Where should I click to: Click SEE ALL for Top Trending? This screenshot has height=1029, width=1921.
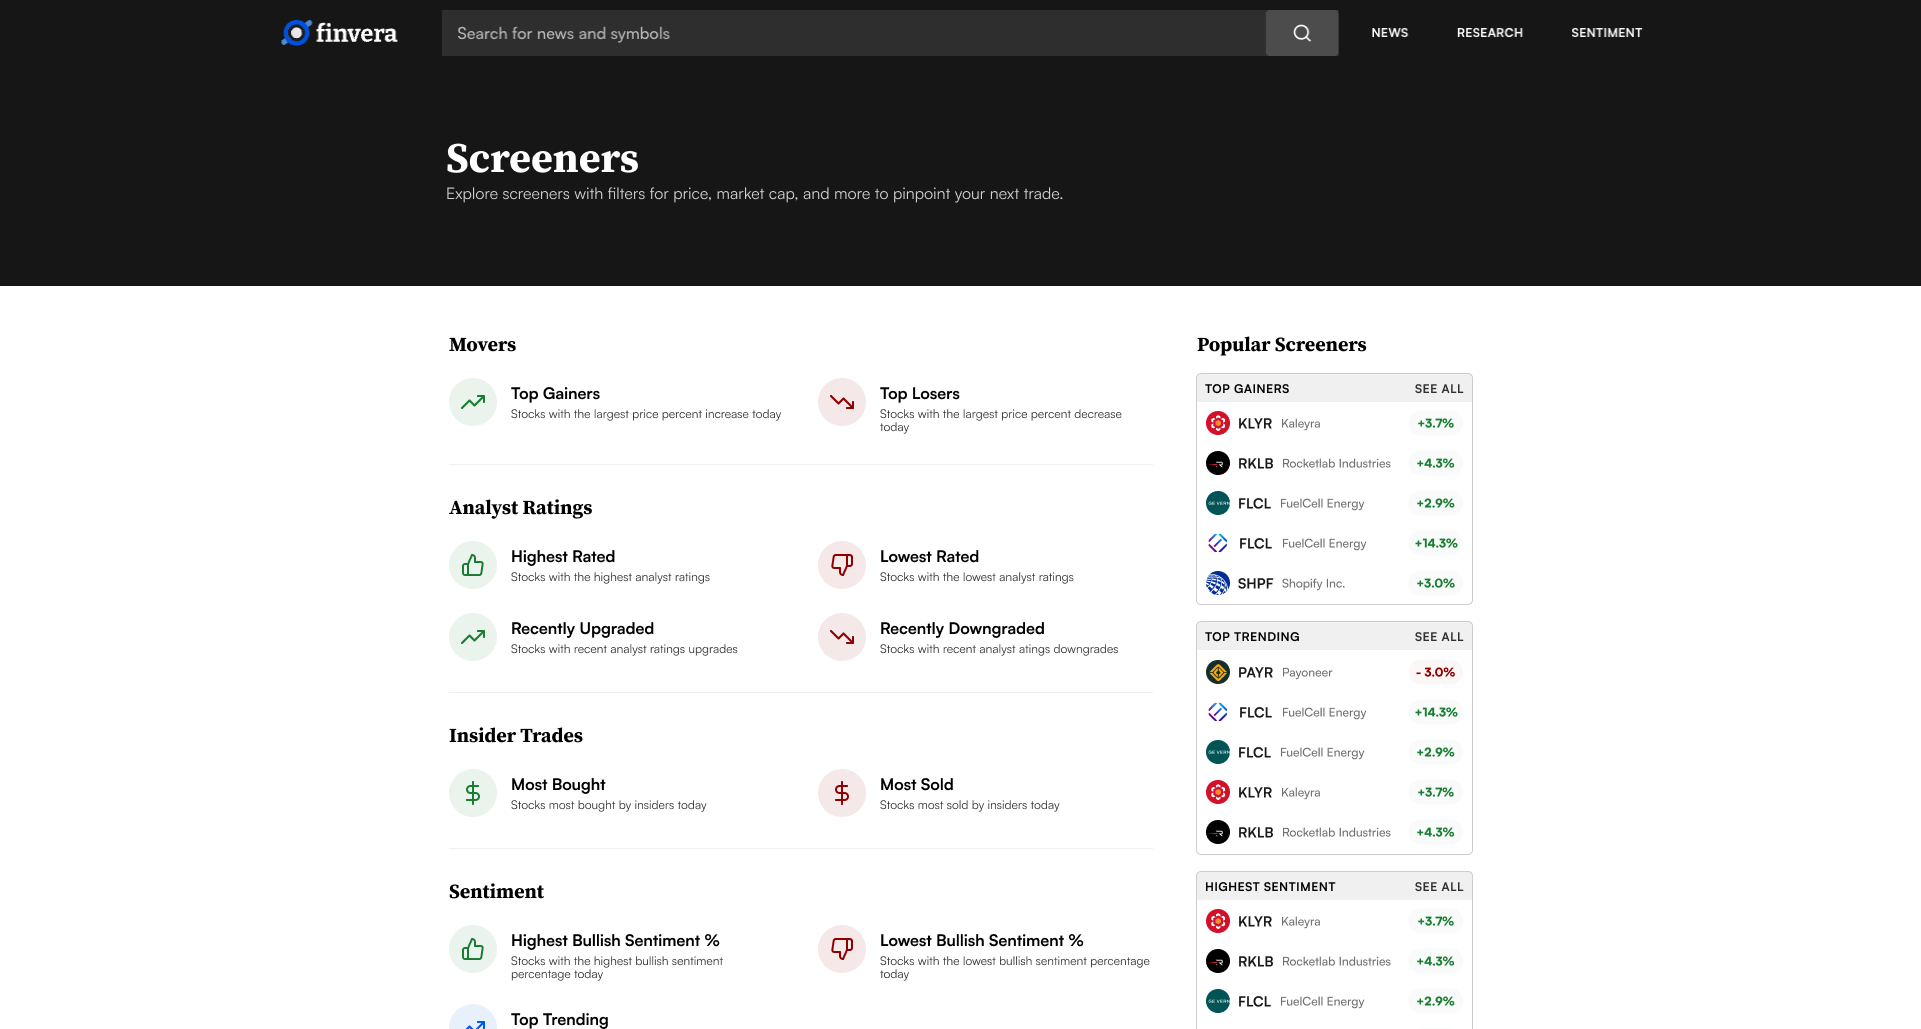[1438, 637]
